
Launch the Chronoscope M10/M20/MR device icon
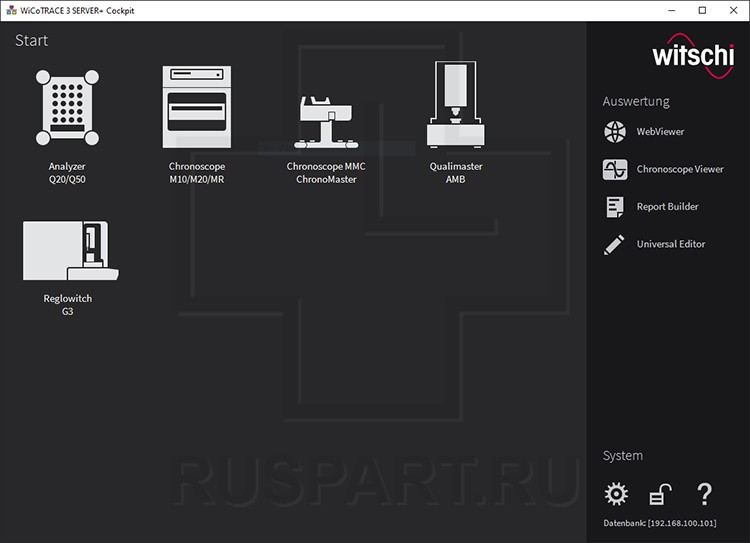[x=197, y=107]
